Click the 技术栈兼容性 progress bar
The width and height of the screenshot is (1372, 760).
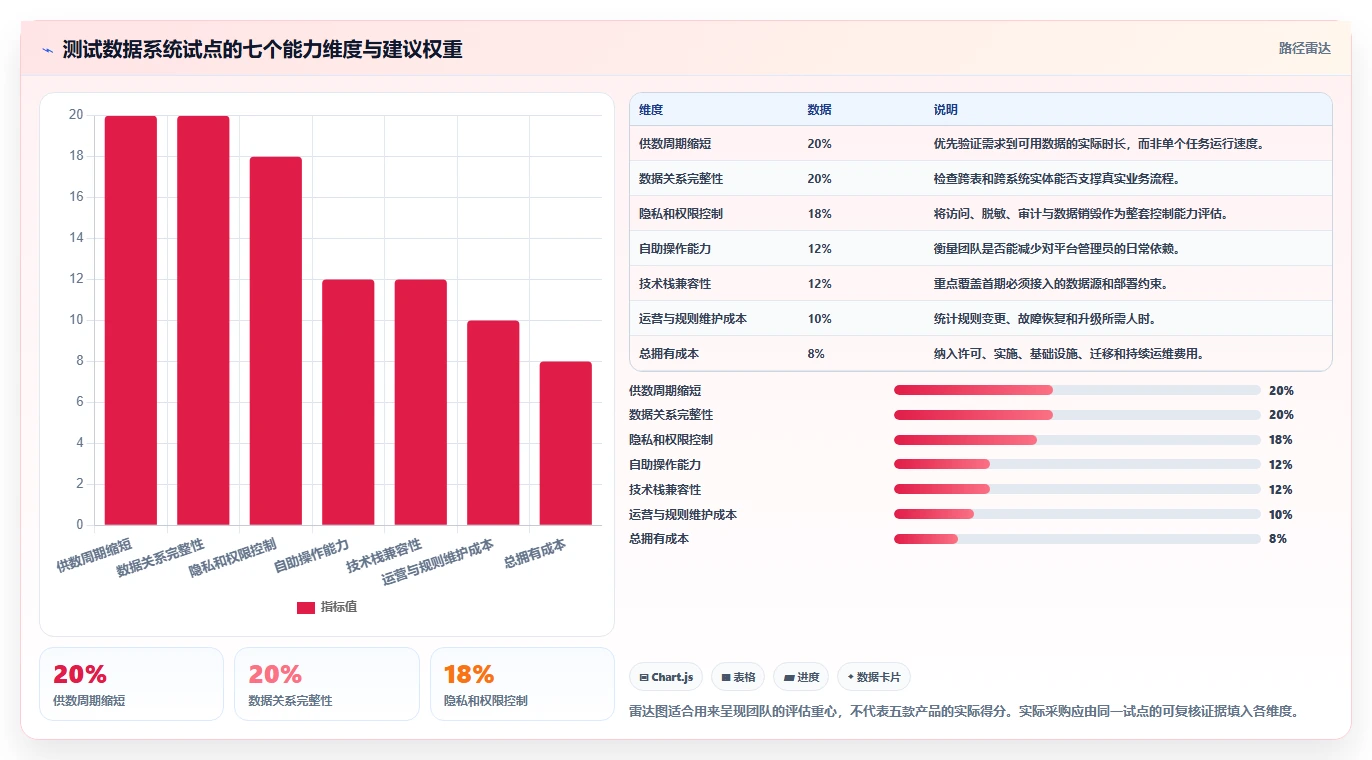[1077, 489]
